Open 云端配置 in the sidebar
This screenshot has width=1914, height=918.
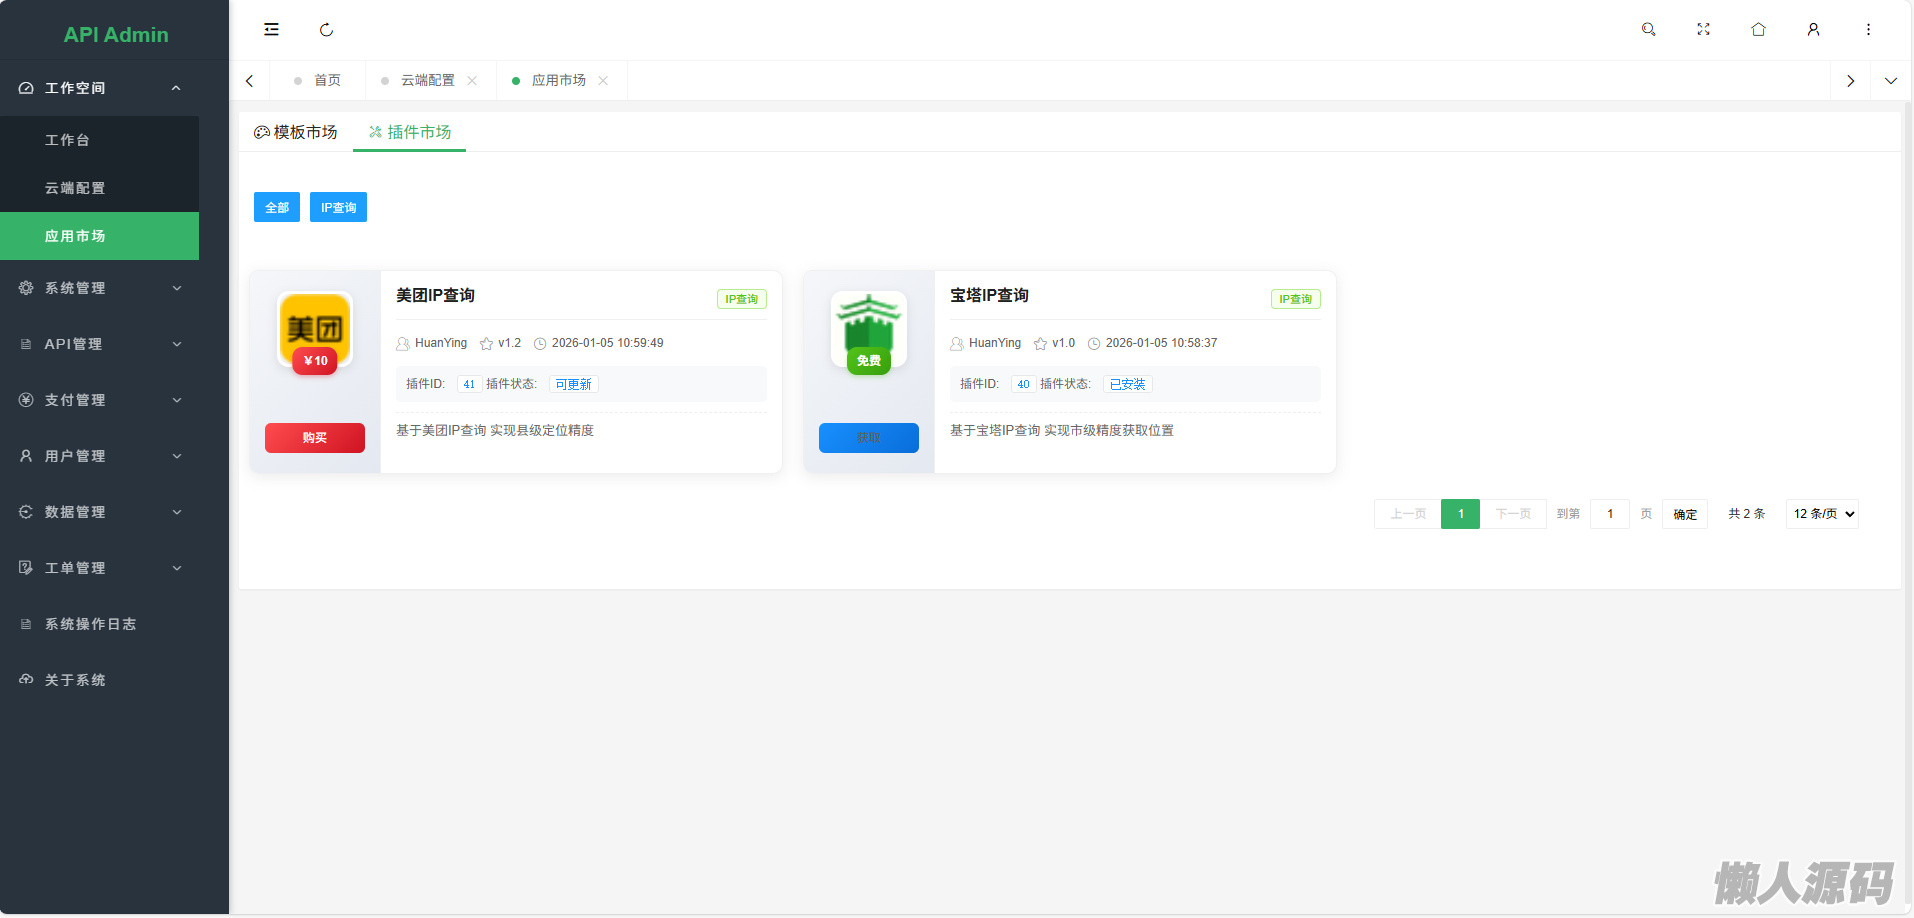click(75, 188)
